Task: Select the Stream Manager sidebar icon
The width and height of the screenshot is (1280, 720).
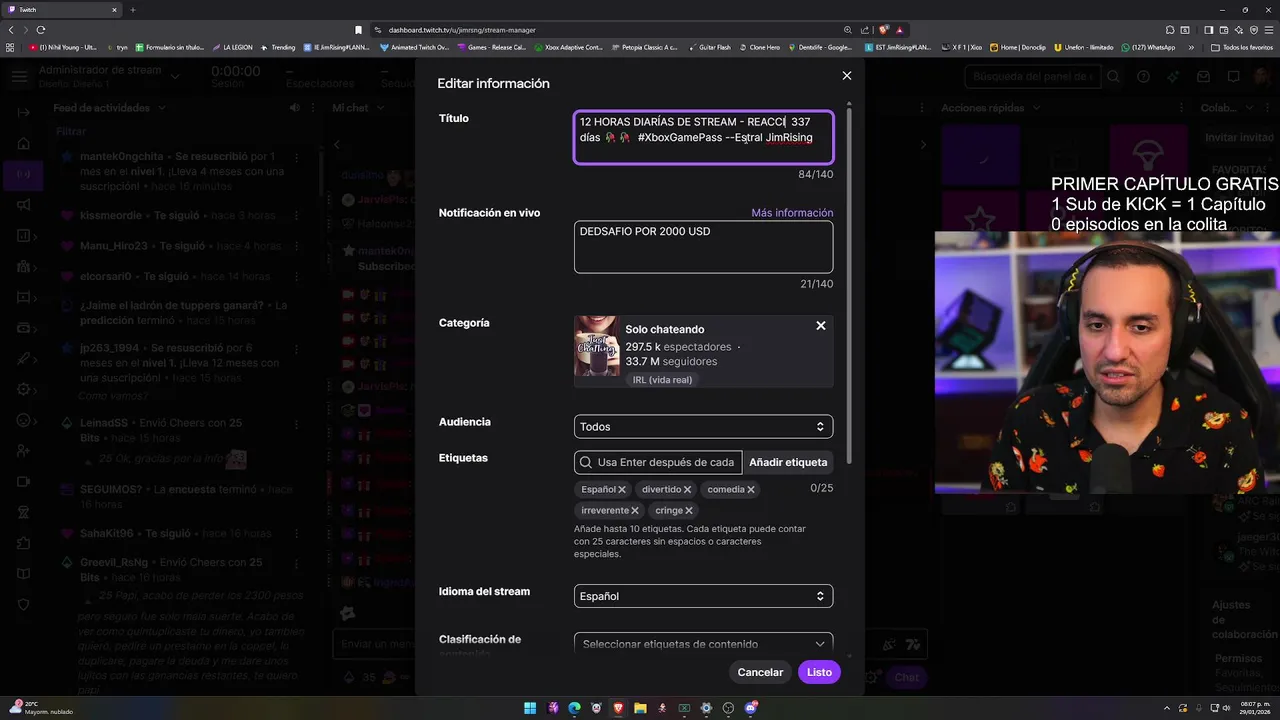Action: pyautogui.click(x=22, y=174)
